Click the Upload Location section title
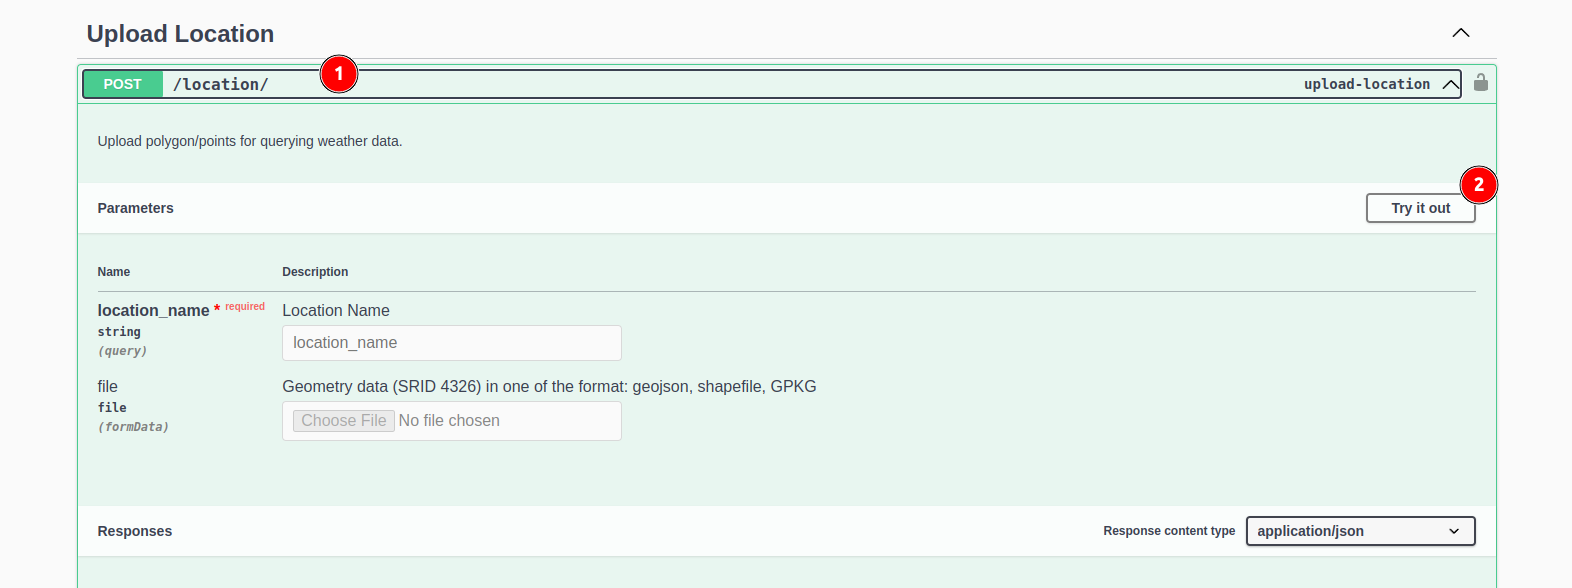1572x588 pixels. (x=180, y=34)
